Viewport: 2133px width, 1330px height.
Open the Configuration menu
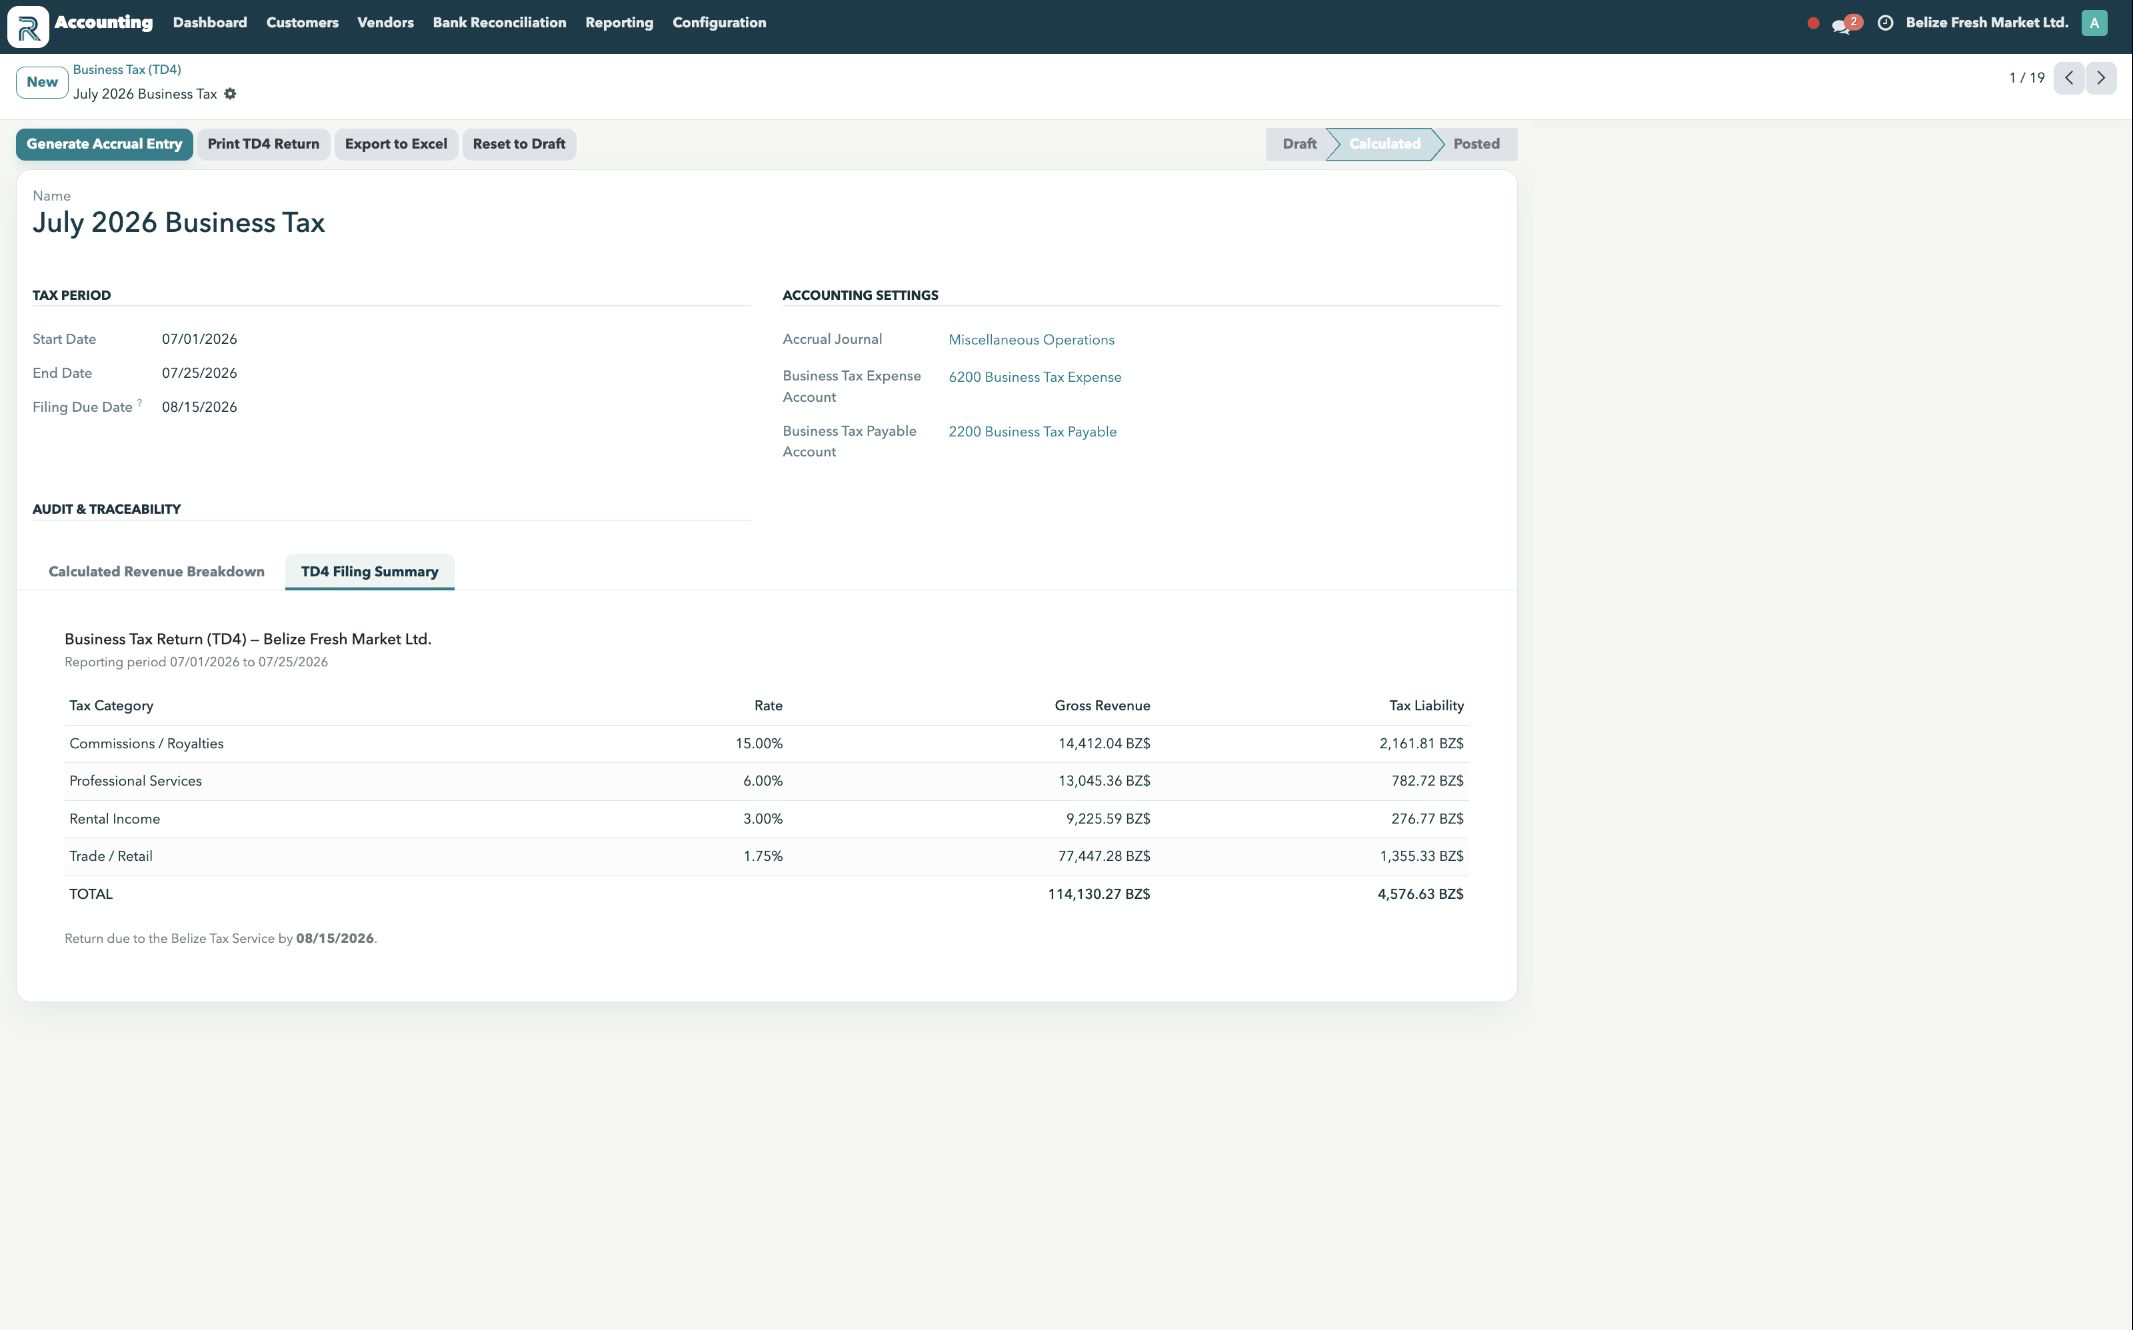pos(719,23)
